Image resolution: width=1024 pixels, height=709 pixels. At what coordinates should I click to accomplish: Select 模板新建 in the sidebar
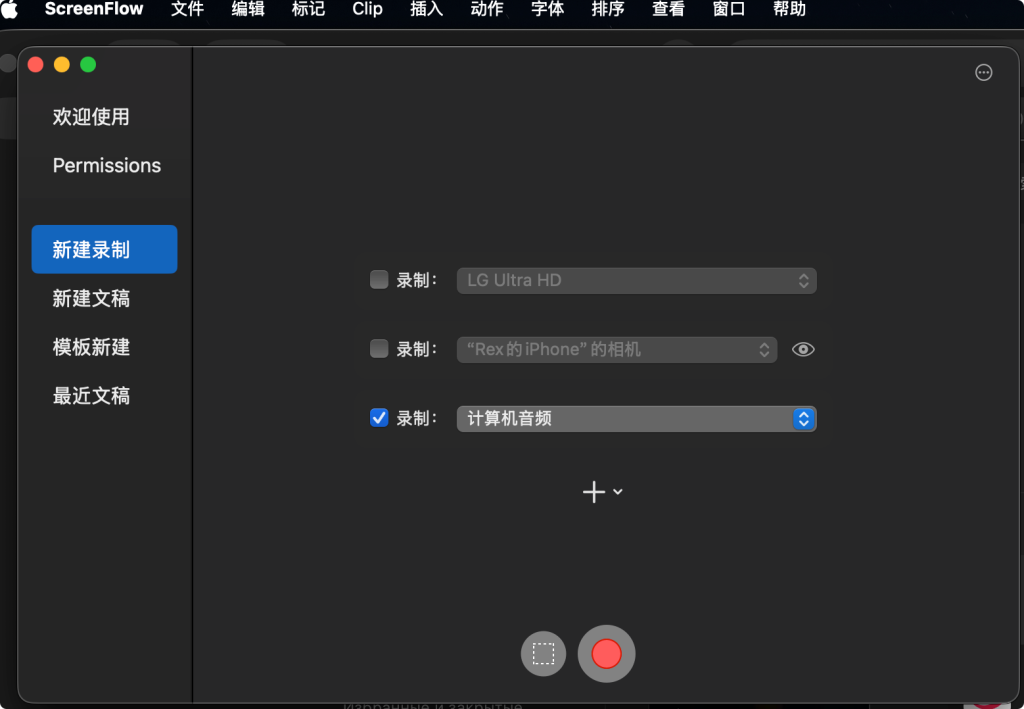[x=91, y=347]
